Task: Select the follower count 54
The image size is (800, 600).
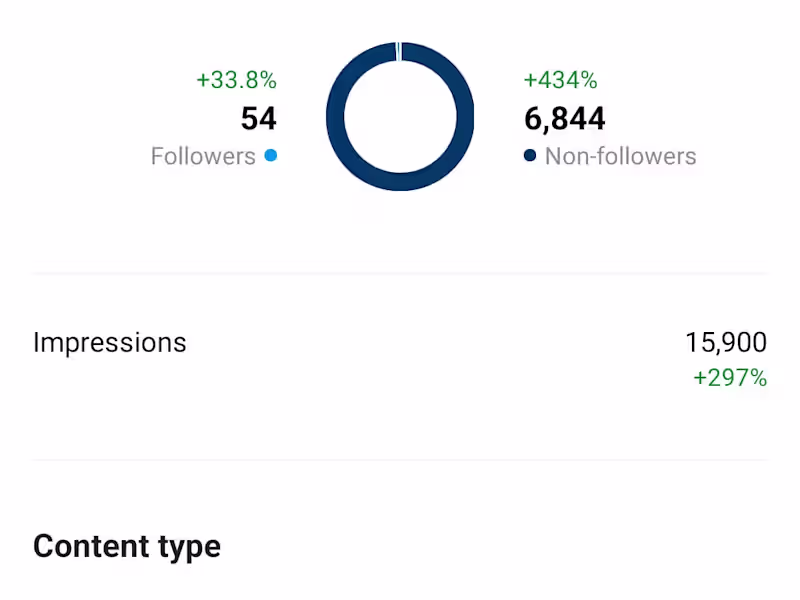Action: click(x=258, y=119)
